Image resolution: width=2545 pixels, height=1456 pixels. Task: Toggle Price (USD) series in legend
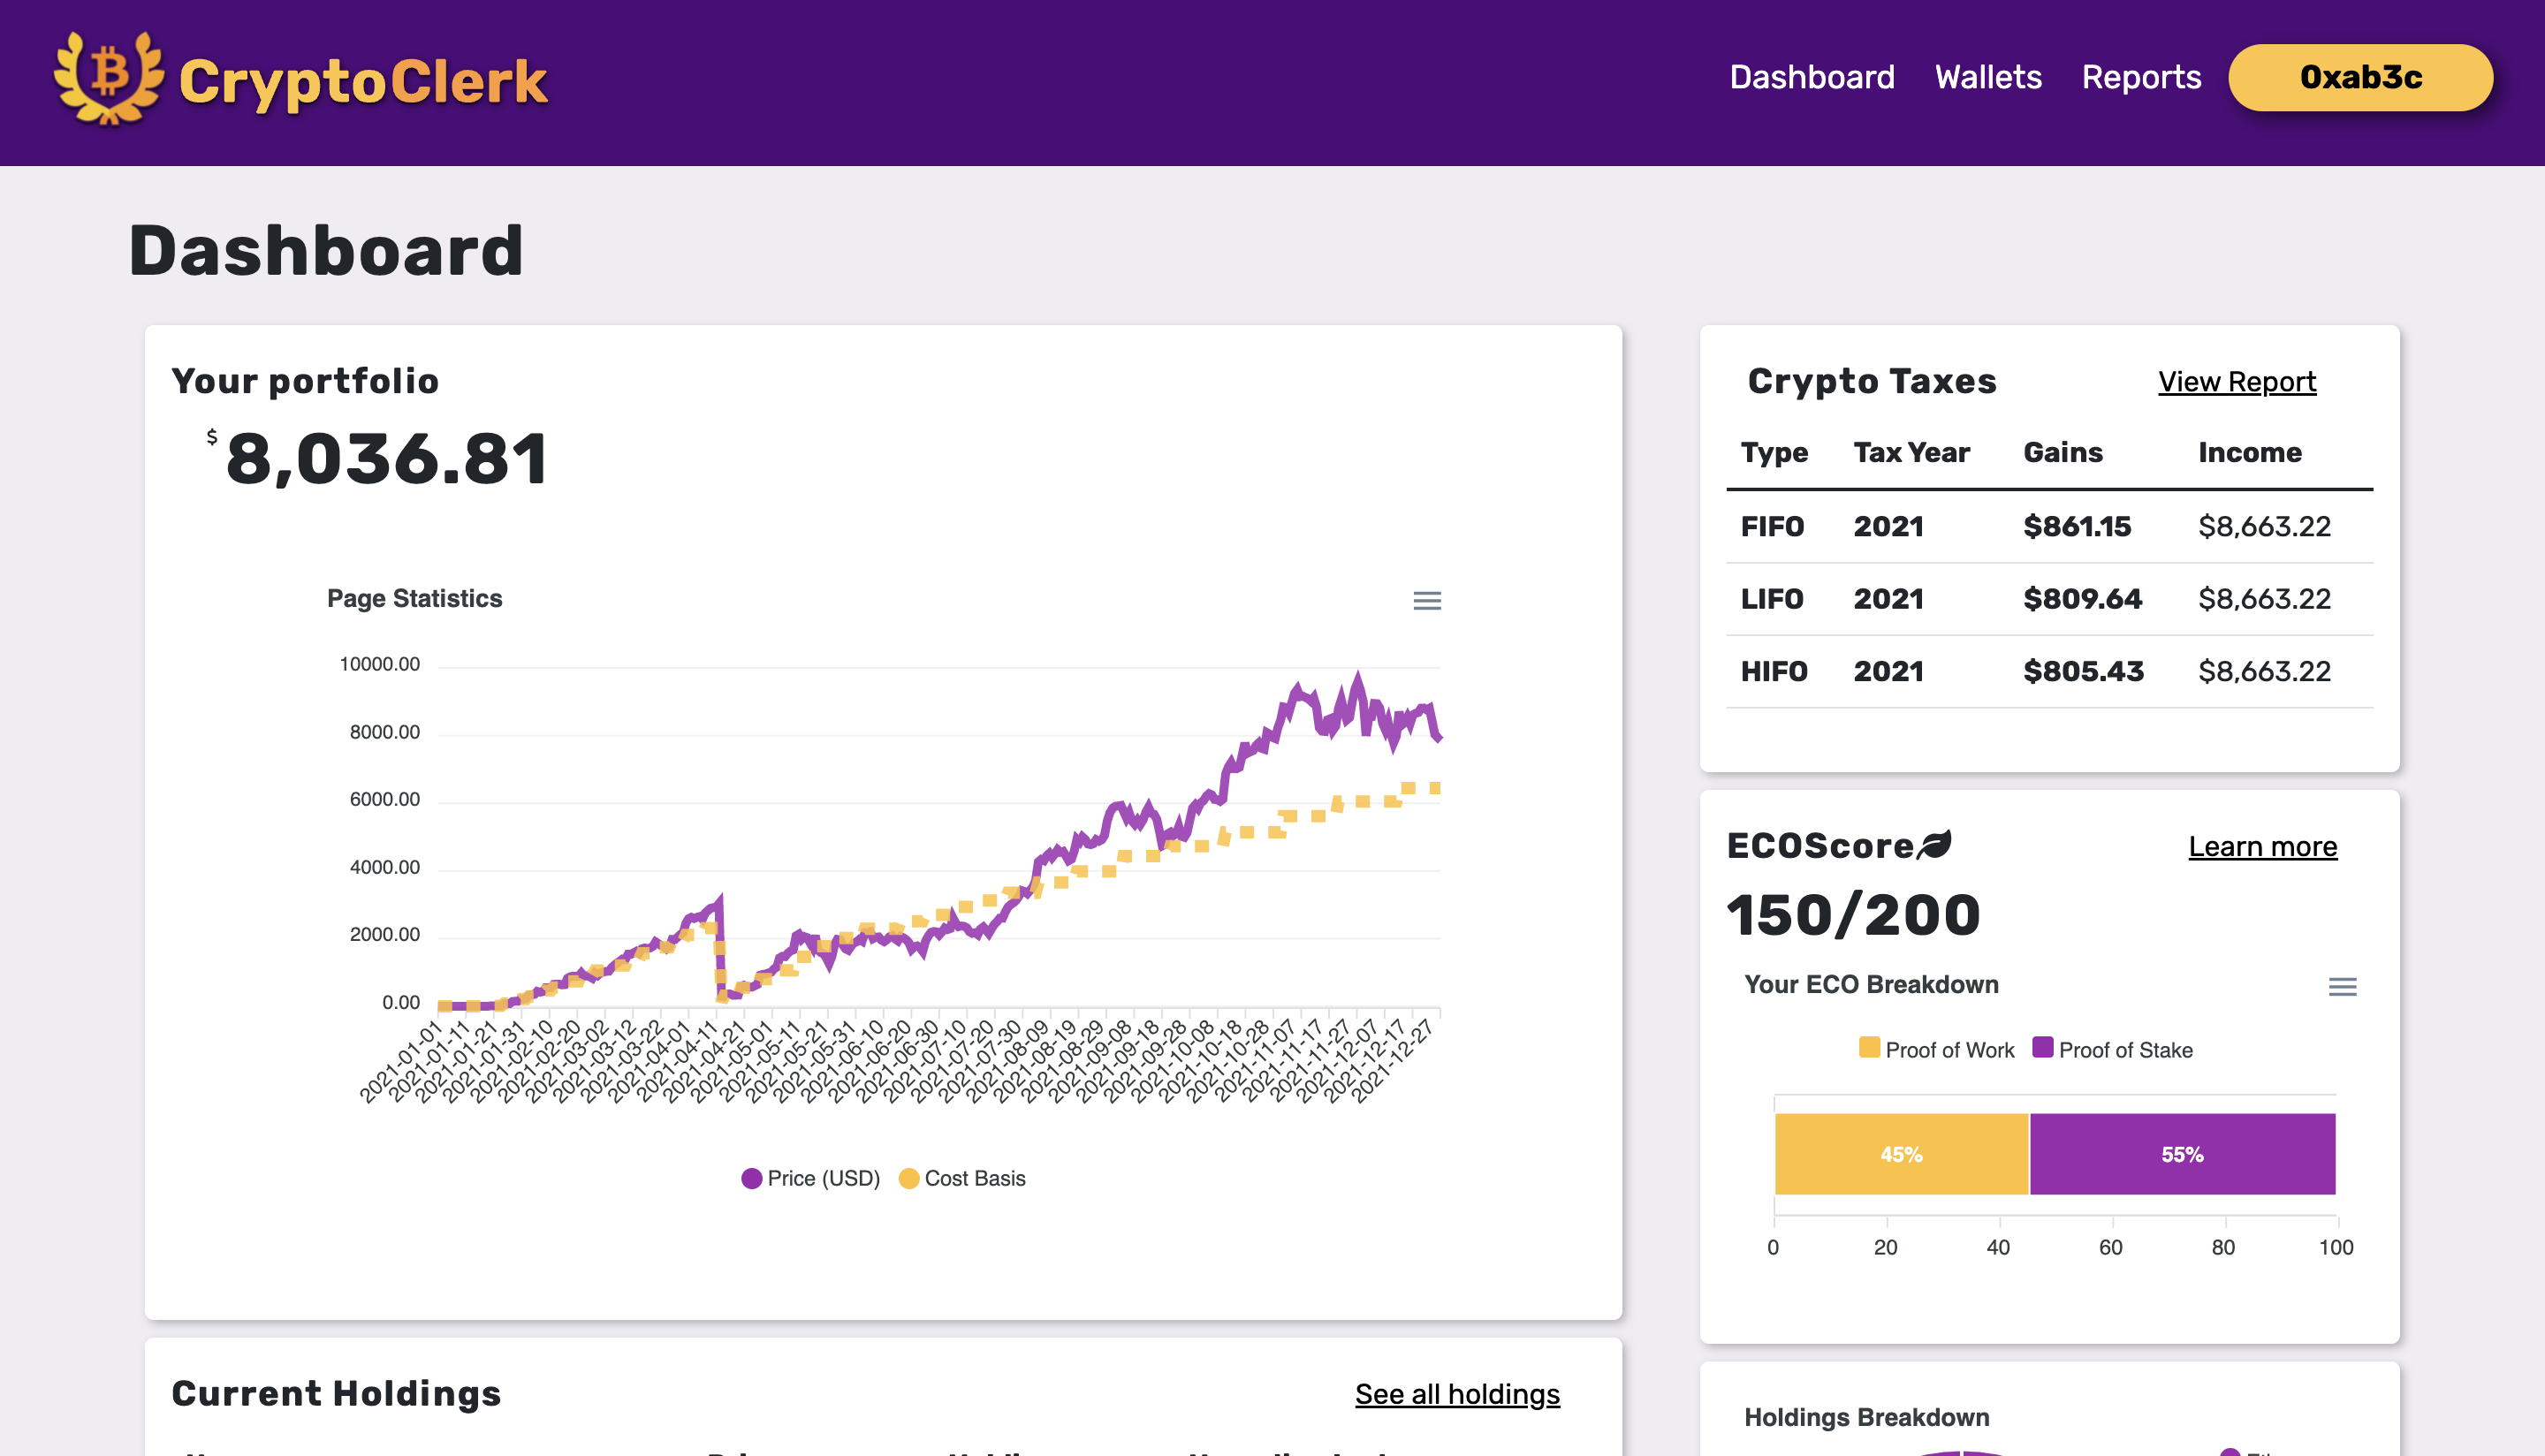(811, 1178)
